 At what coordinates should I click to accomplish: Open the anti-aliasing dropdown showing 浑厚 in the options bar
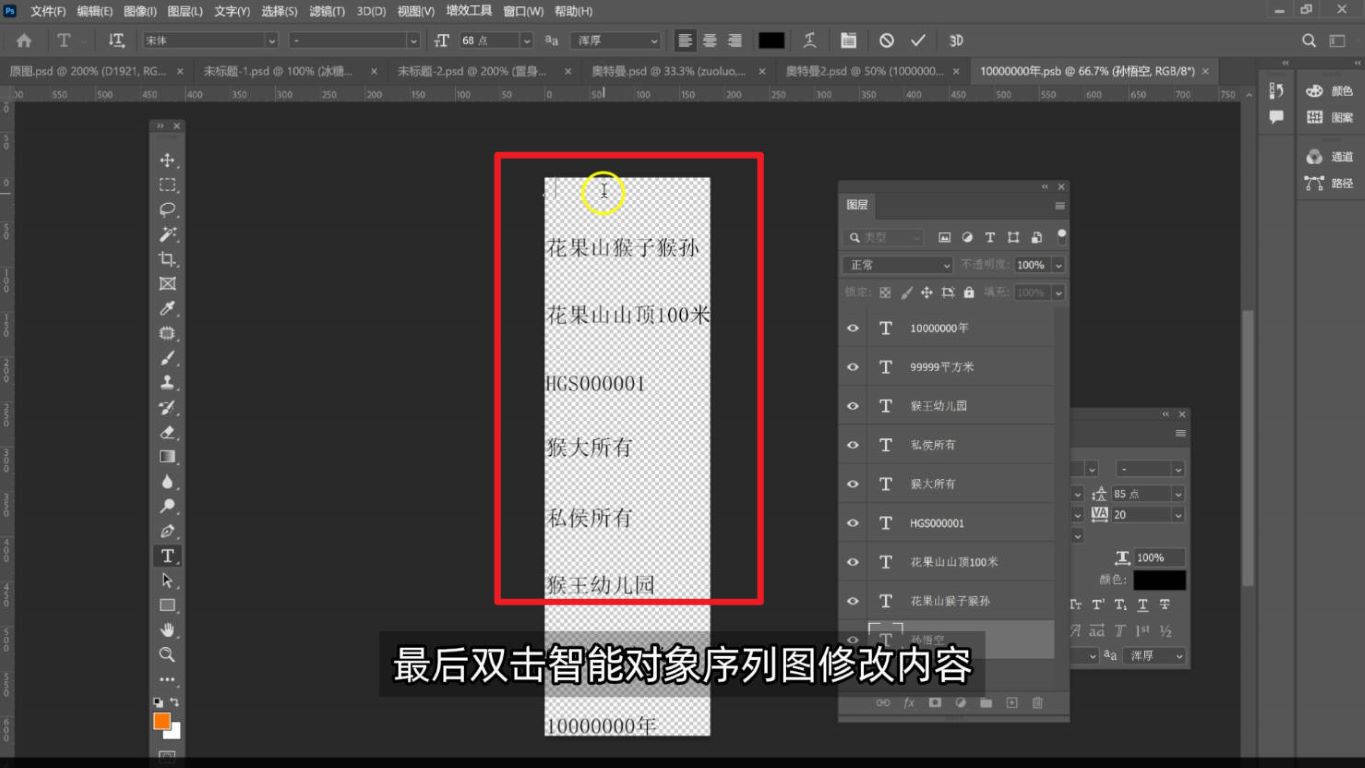click(615, 40)
